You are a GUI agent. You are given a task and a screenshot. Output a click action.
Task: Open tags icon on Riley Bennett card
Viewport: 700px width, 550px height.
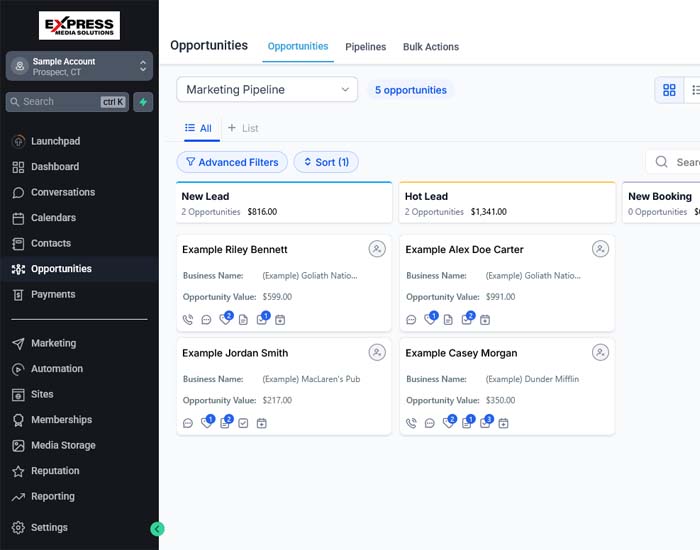225,319
